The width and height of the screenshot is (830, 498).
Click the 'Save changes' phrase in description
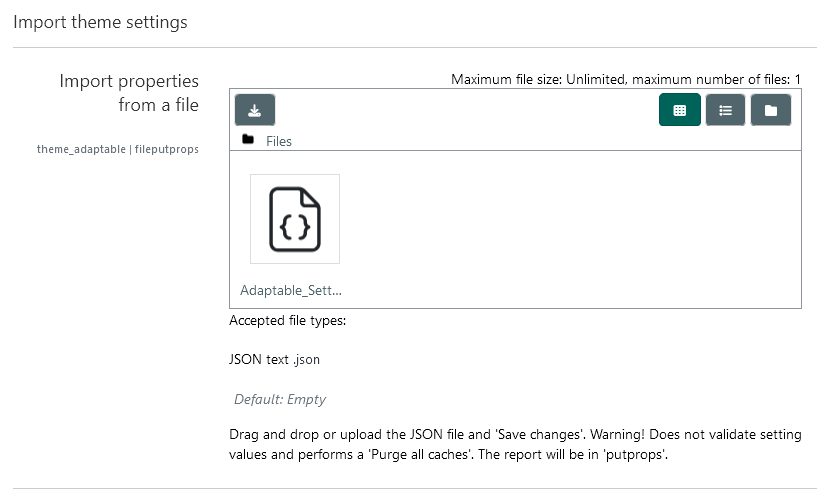539,434
